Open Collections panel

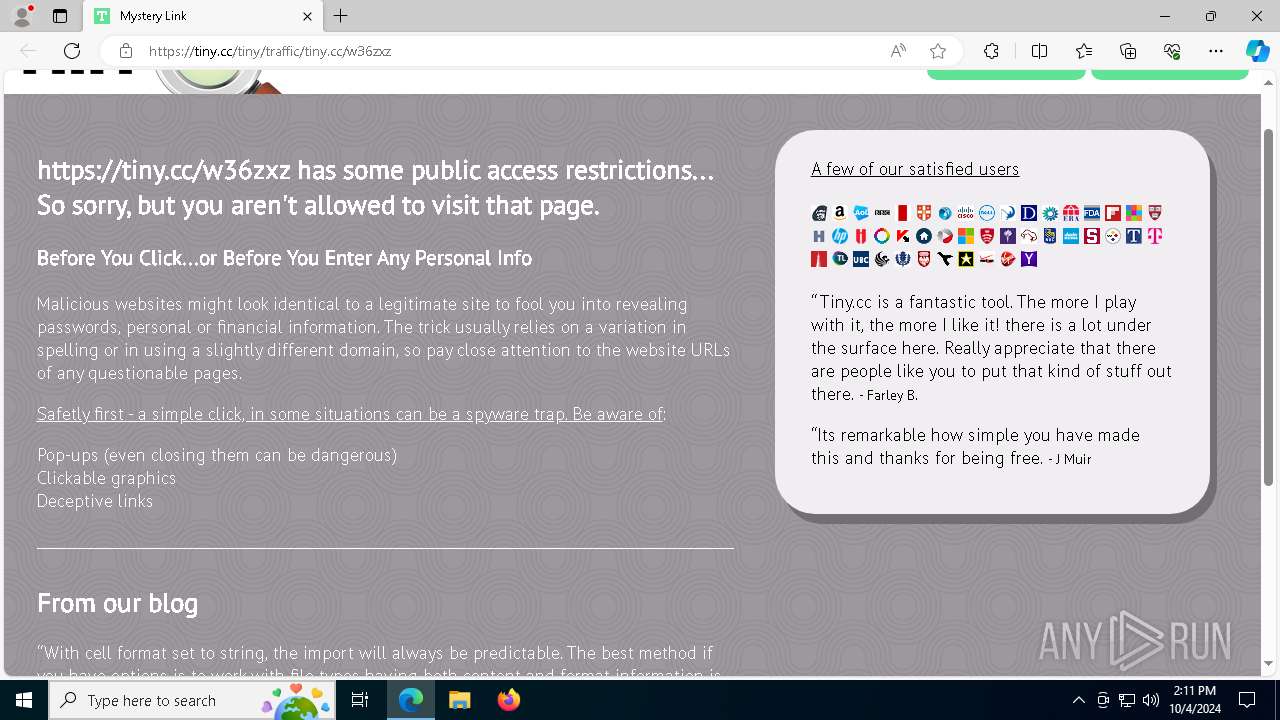tap(1128, 51)
